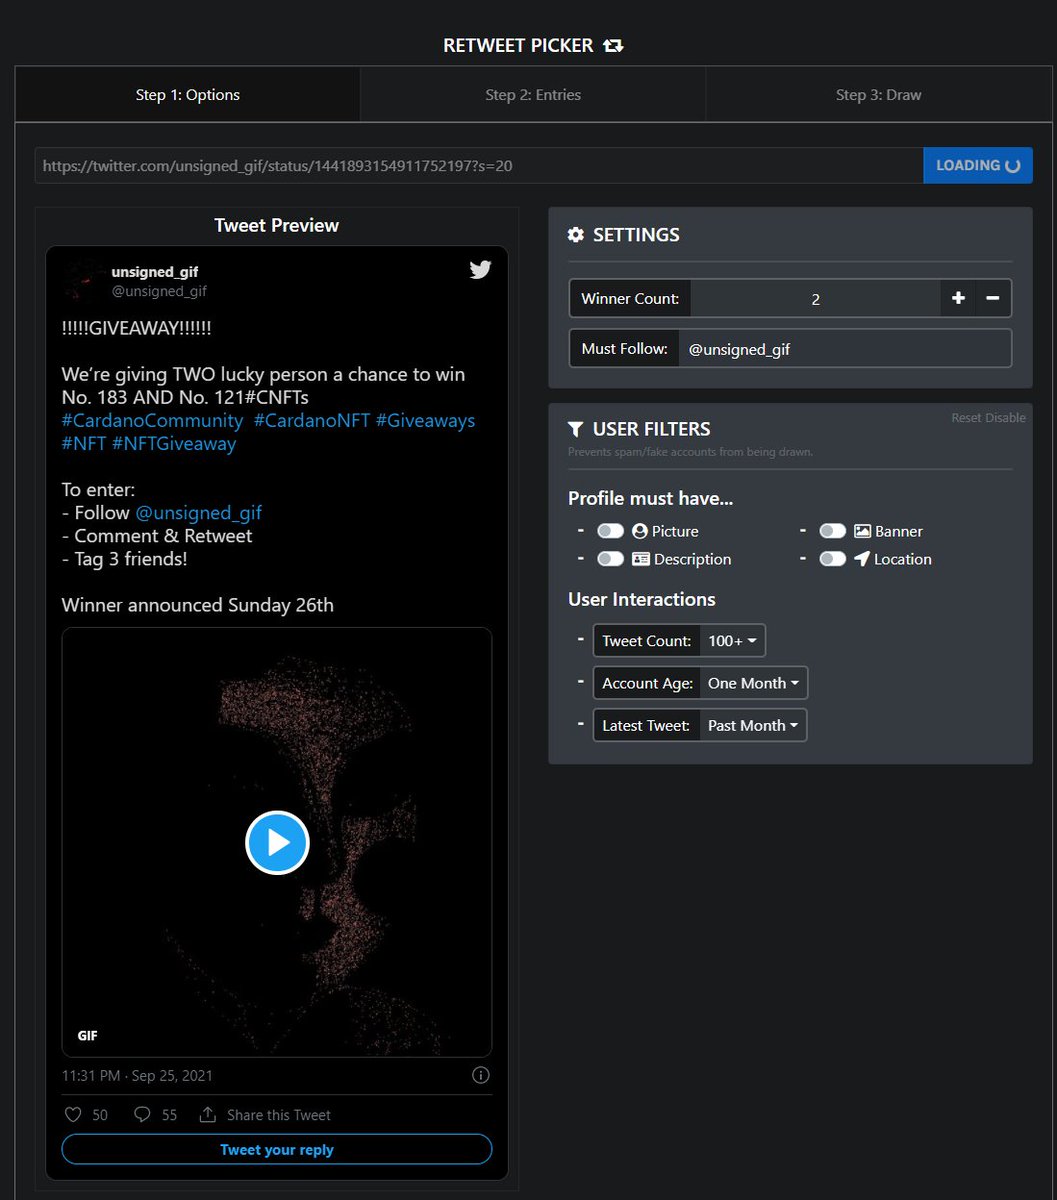Click Tweet your reply button
Viewport: 1057px width, 1200px height.
pyautogui.click(x=277, y=1149)
